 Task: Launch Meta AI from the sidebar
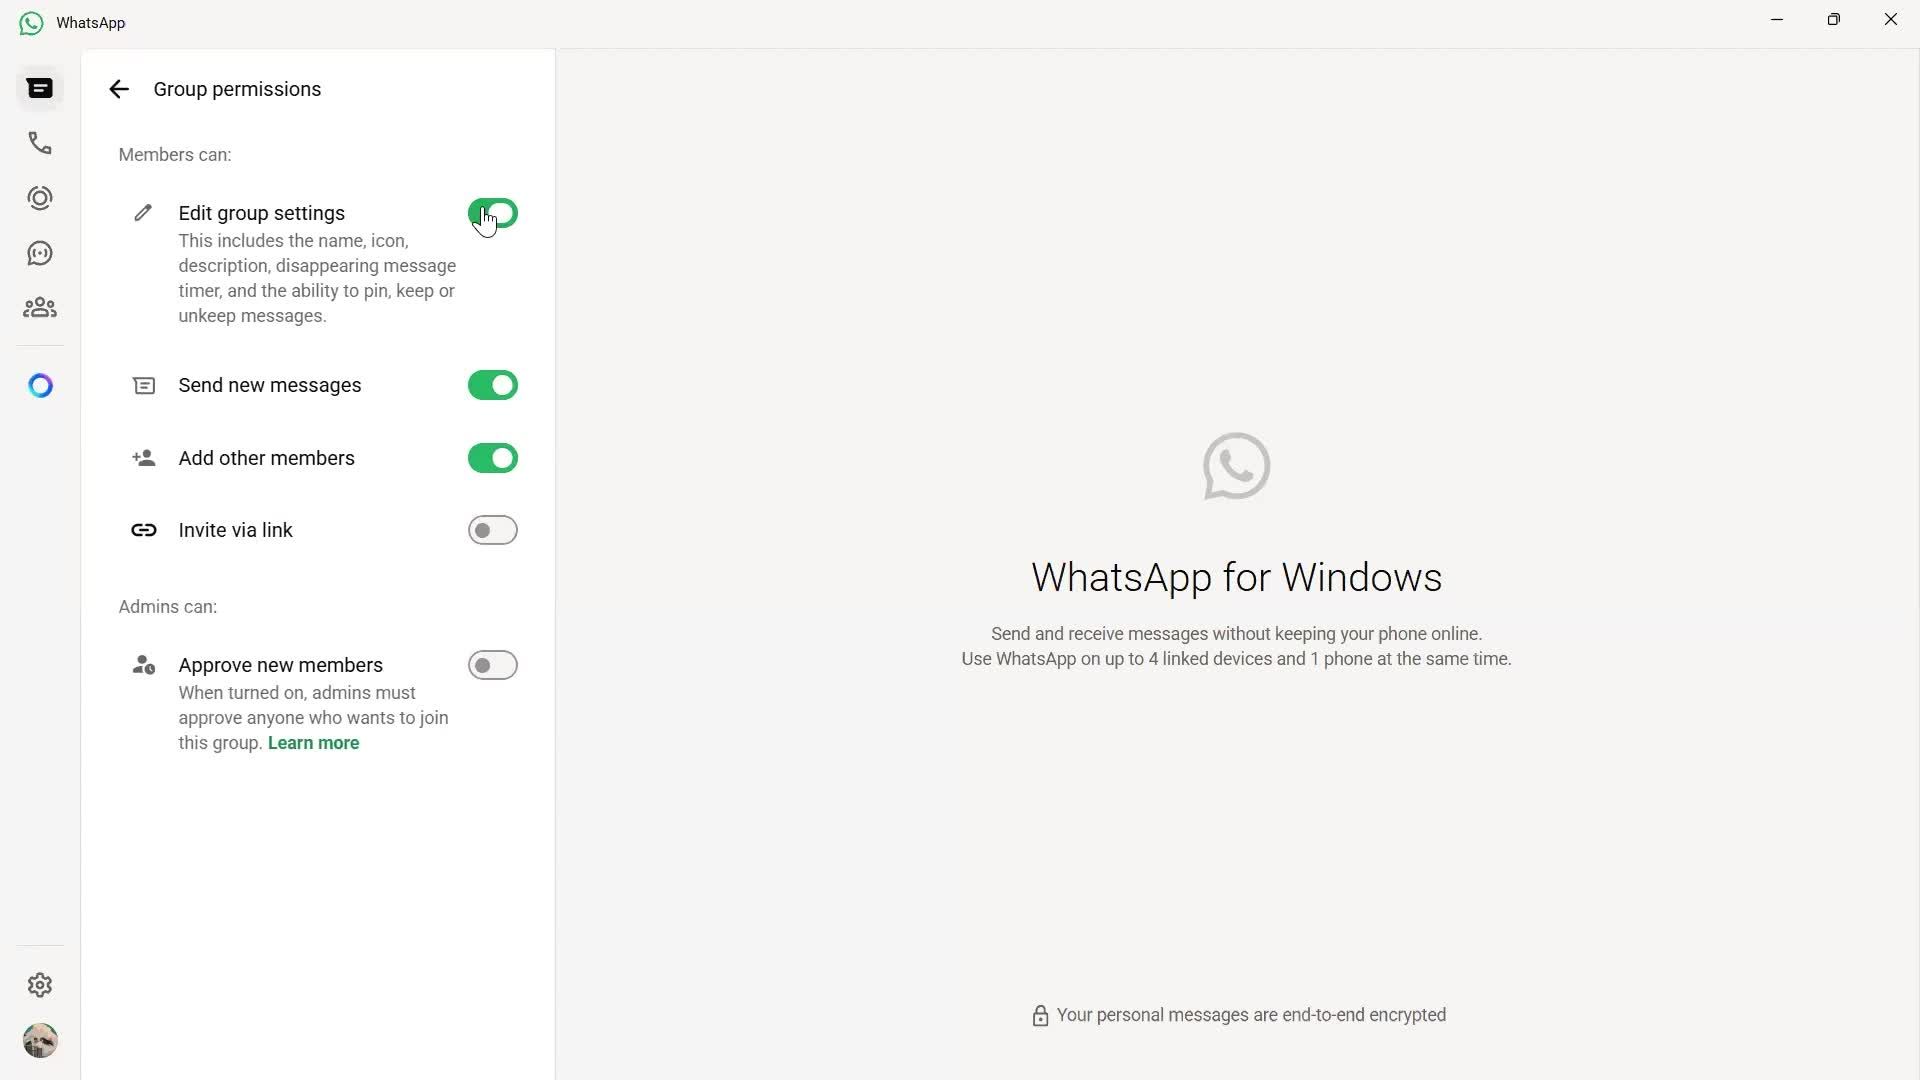40,385
